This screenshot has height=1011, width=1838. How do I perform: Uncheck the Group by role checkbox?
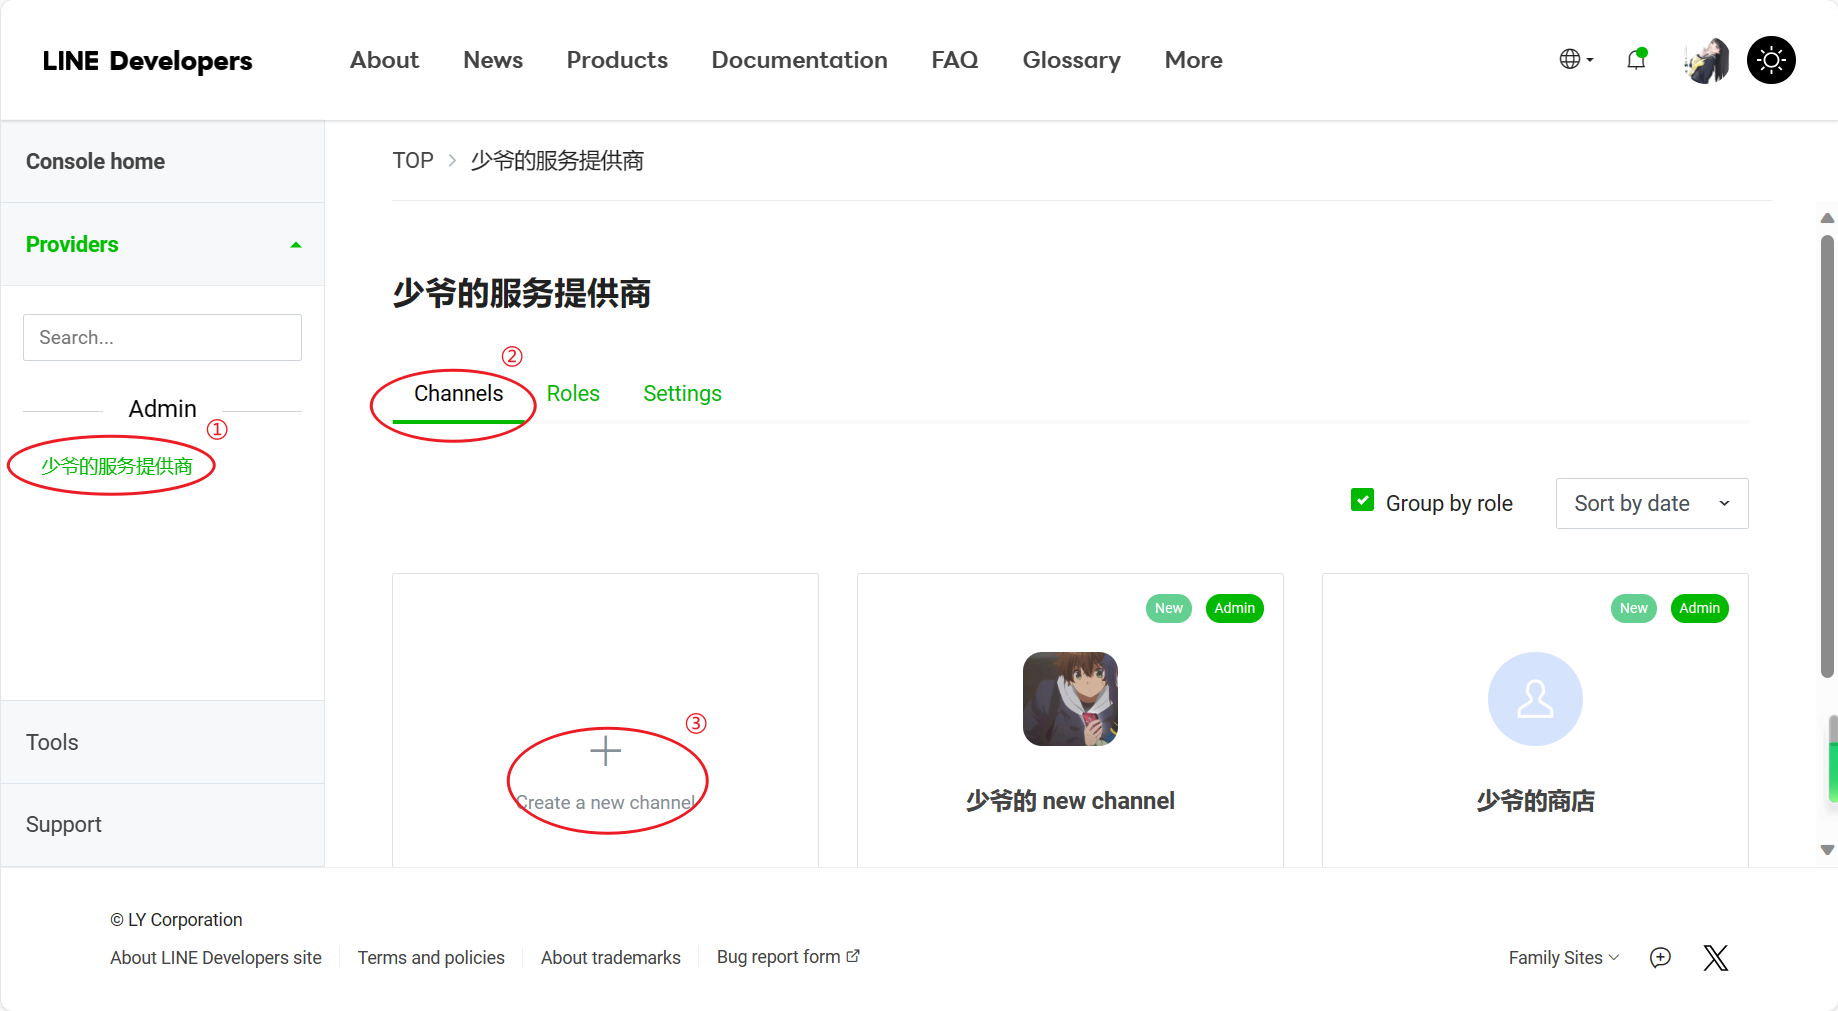tap(1362, 500)
